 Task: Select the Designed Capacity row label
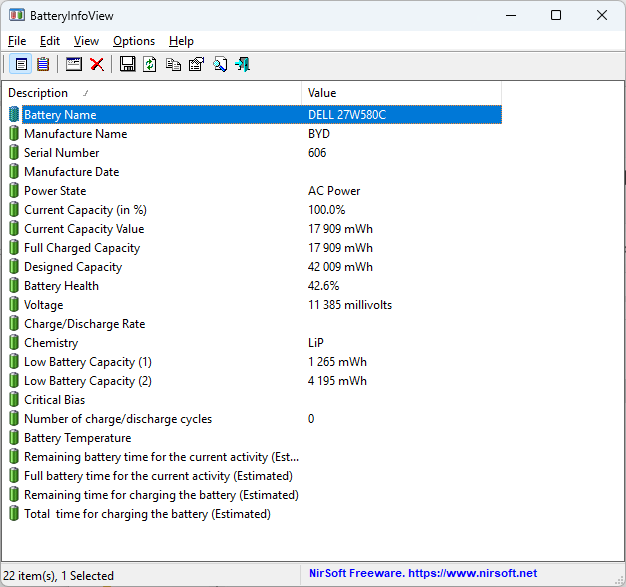tap(73, 267)
